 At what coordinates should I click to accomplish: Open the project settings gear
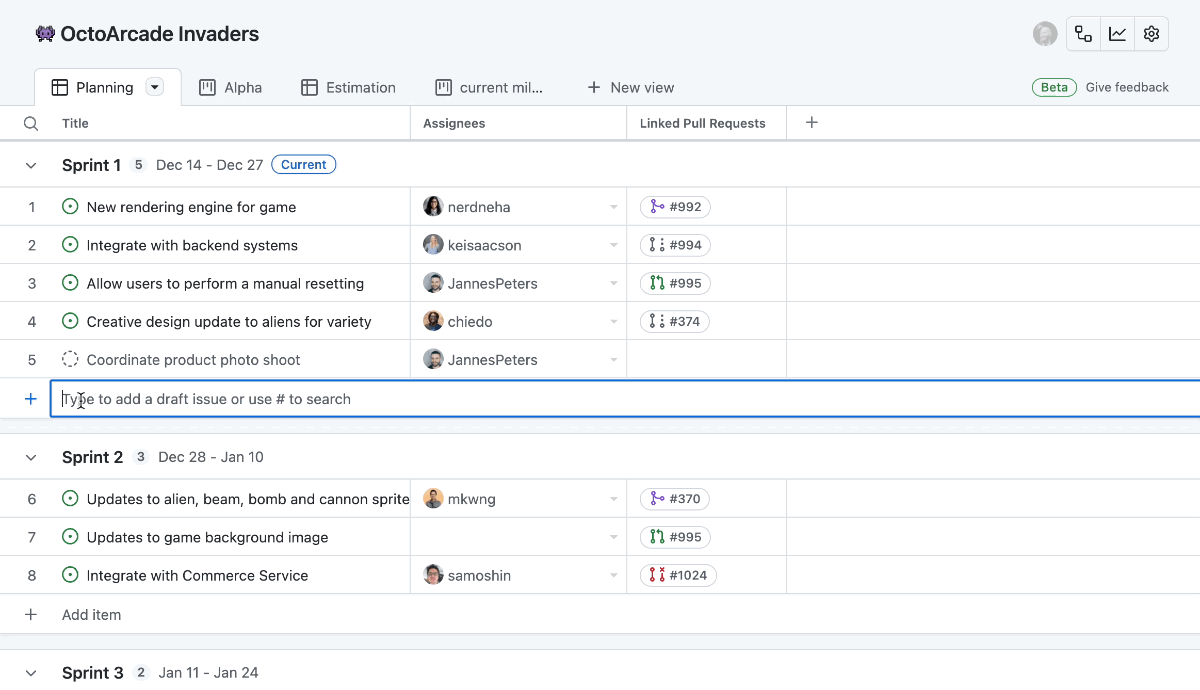(1151, 33)
